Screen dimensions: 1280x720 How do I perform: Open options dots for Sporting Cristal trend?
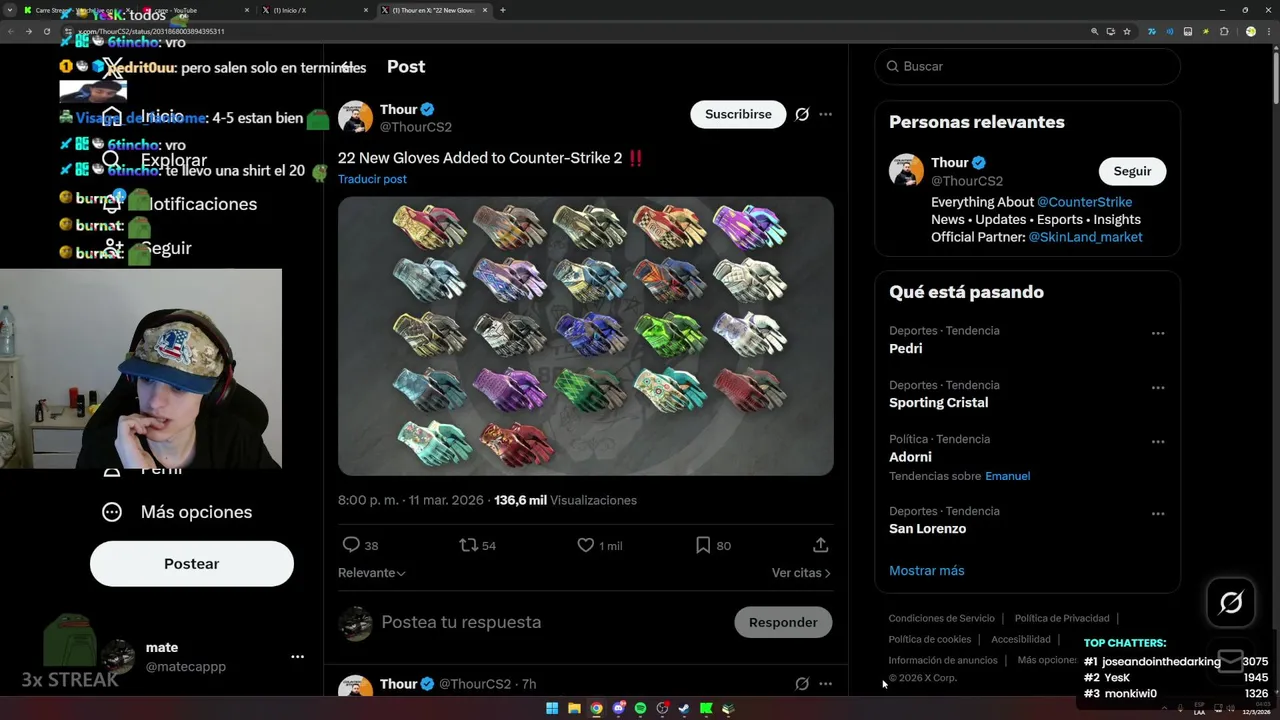click(x=1158, y=387)
